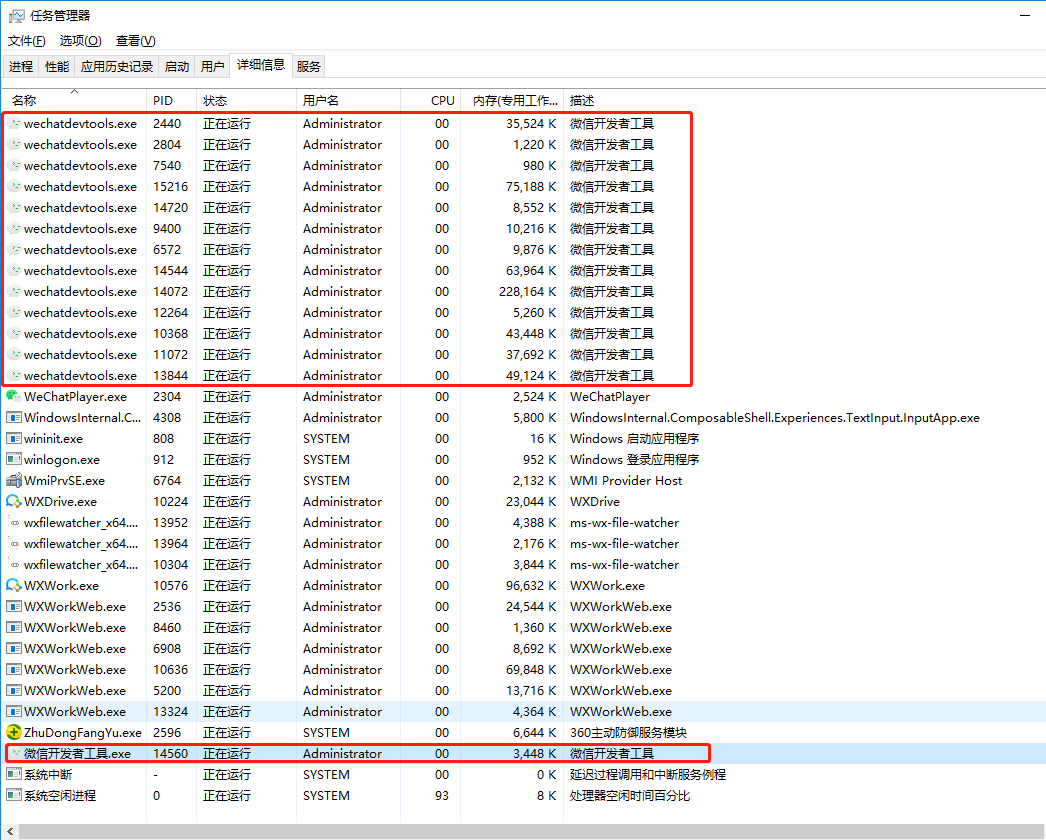Click description WMI Provider Host
Screen dimensions: 1046x840
coord(626,480)
